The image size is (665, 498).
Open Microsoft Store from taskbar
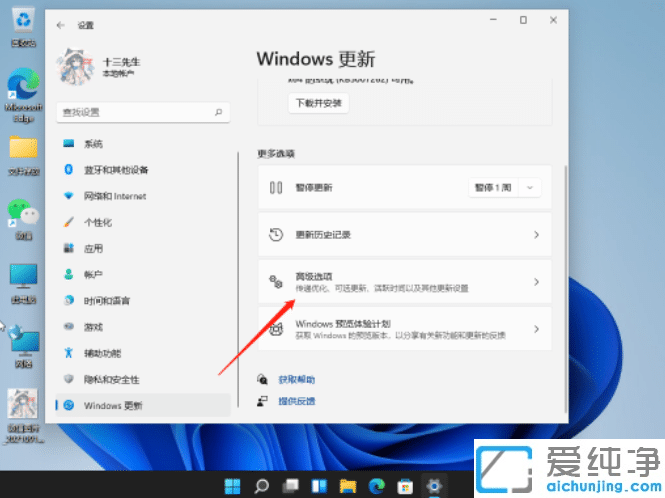click(405, 486)
